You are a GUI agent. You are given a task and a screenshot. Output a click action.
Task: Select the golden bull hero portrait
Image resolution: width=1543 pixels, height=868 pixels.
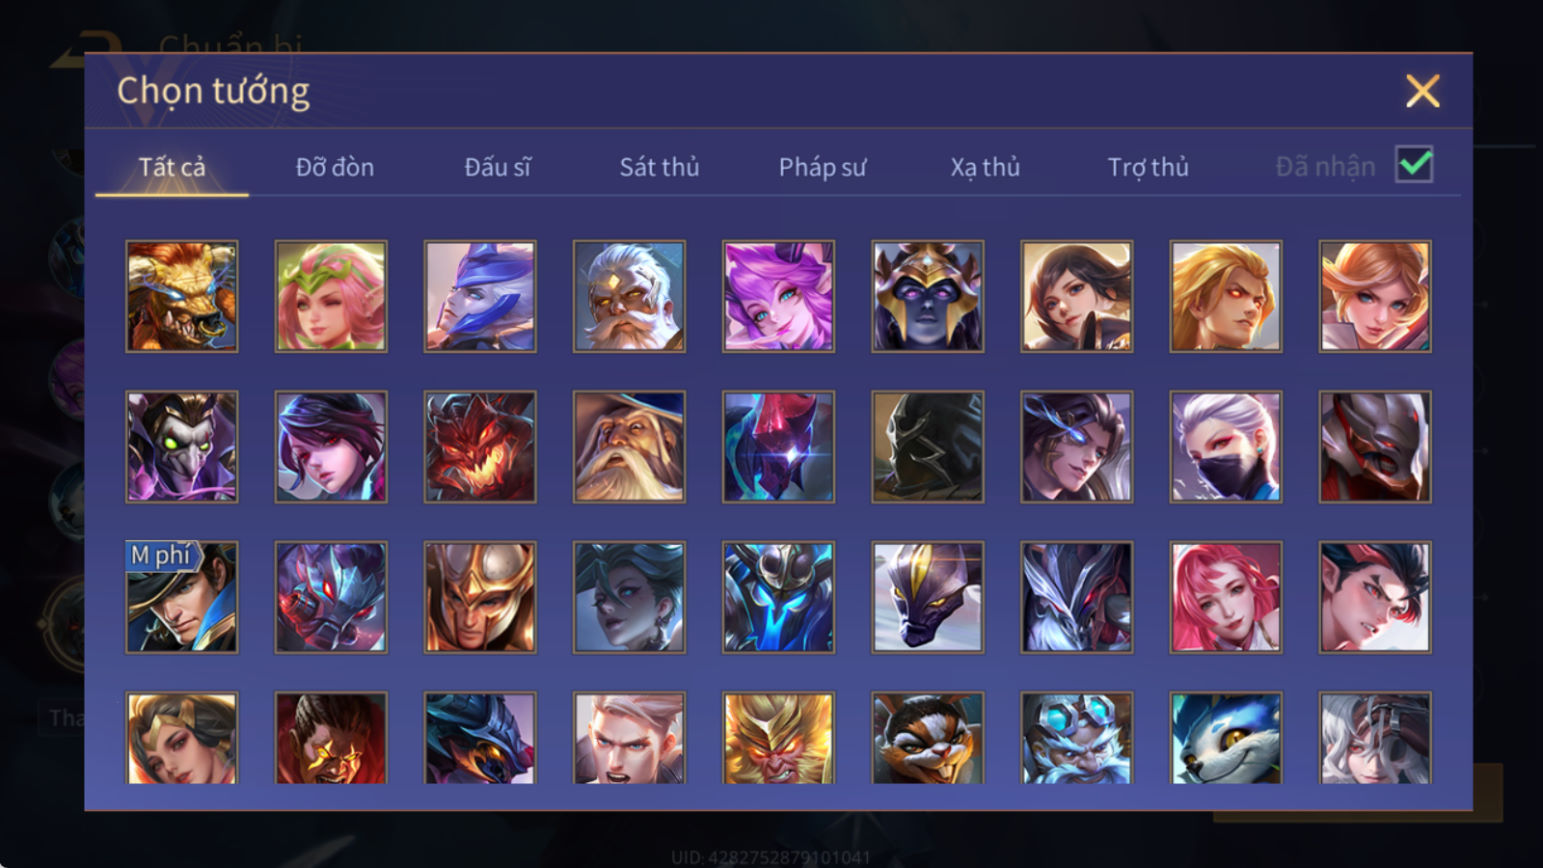(182, 296)
